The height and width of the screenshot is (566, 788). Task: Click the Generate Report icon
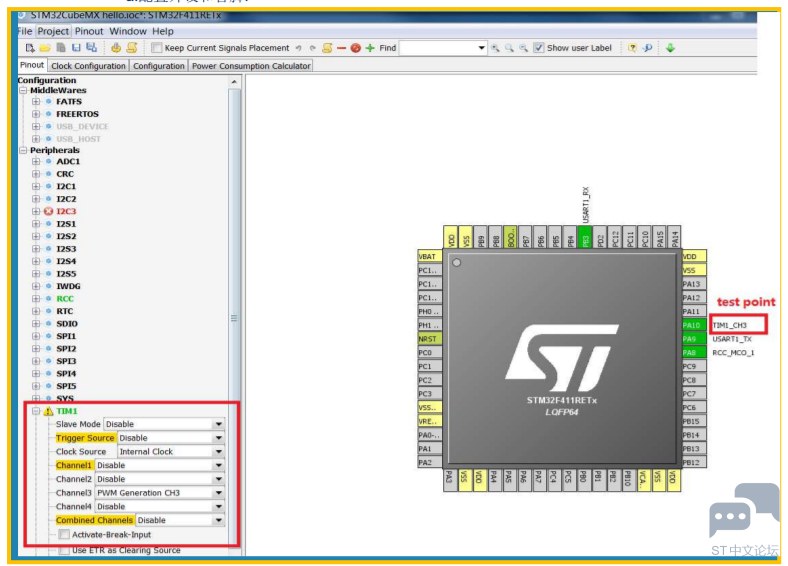[132, 48]
